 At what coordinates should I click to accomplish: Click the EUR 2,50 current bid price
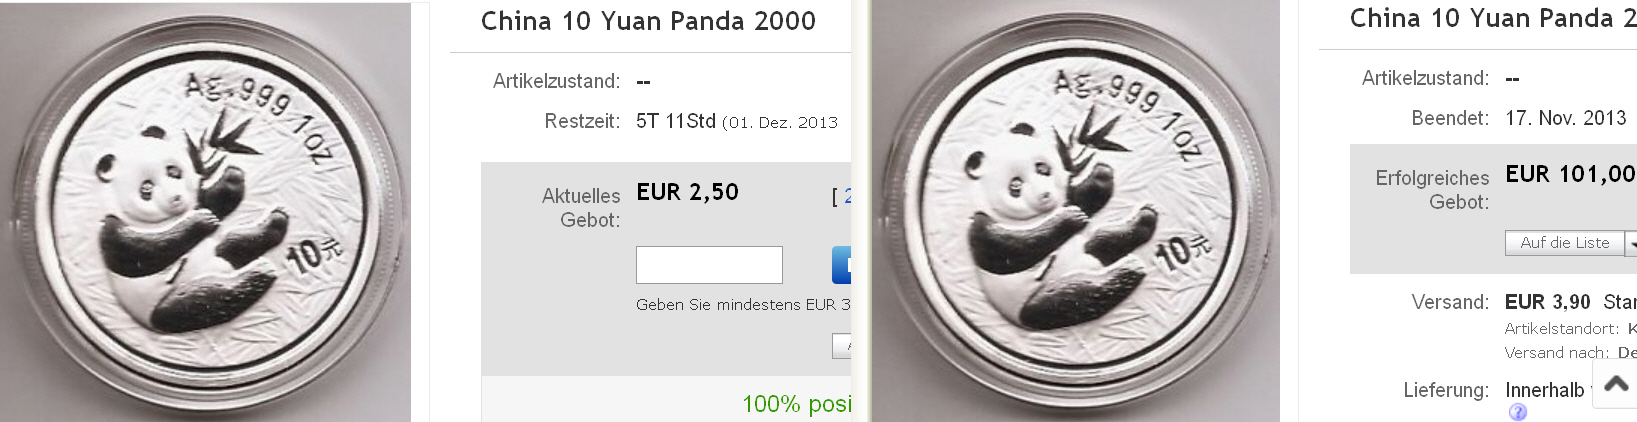pos(687,192)
